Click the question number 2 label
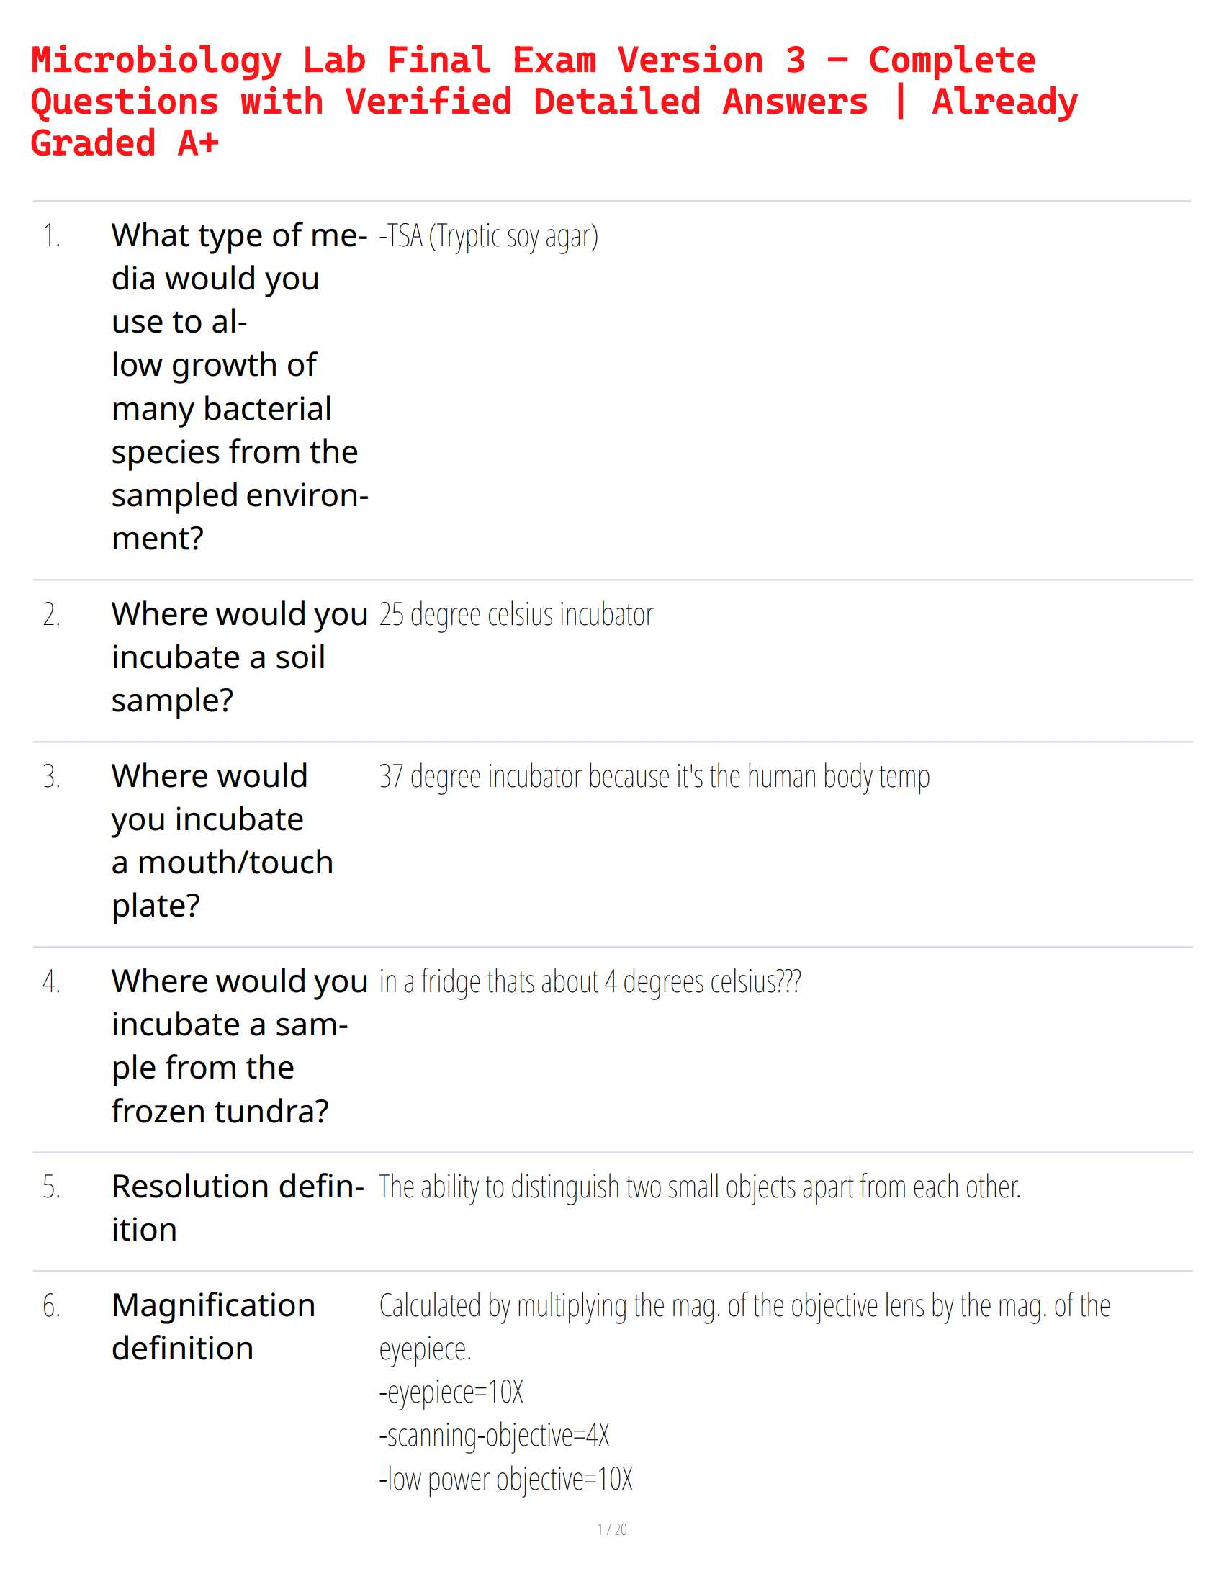The height and width of the screenshot is (1584, 1224). (x=51, y=614)
